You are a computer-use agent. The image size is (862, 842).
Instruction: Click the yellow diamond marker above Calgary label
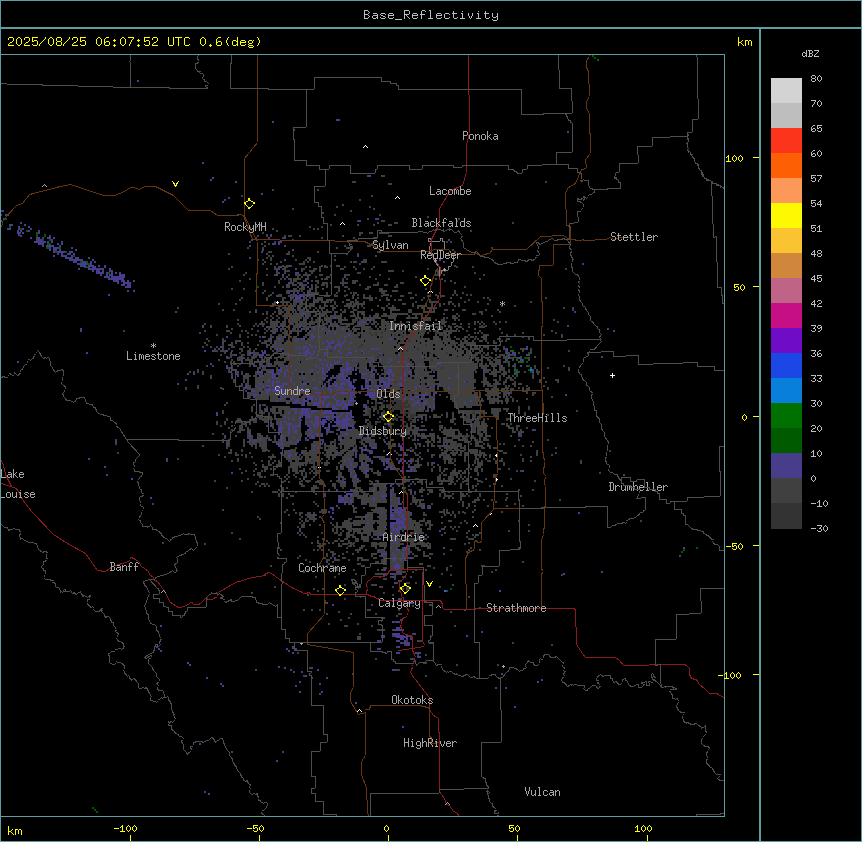[405, 589]
